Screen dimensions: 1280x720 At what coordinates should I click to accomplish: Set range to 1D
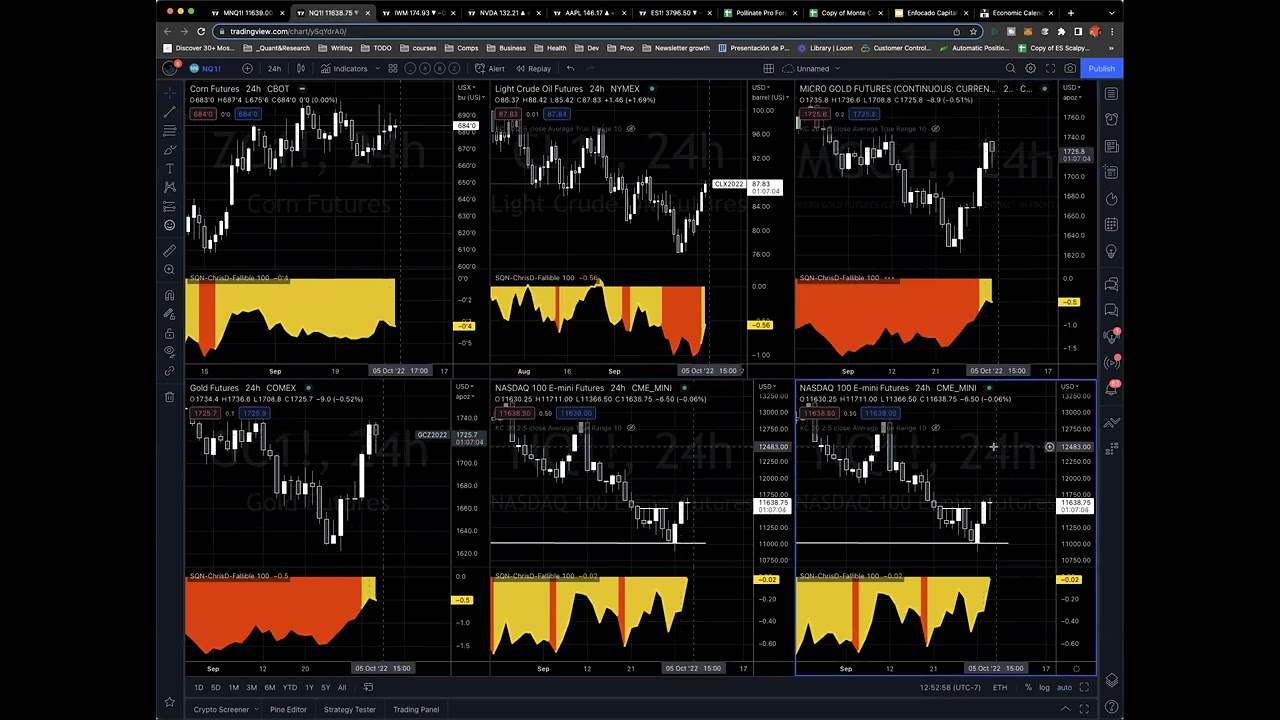(198, 687)
